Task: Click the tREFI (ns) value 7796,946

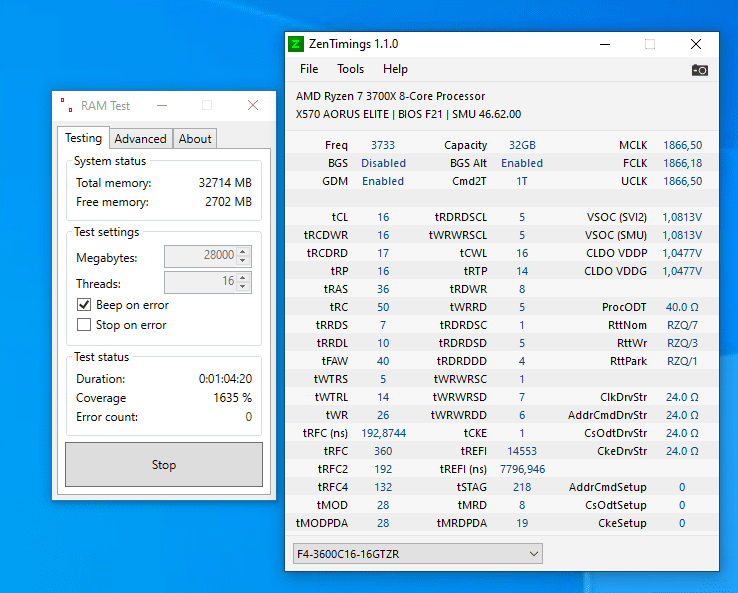Action: pos(522,469)
